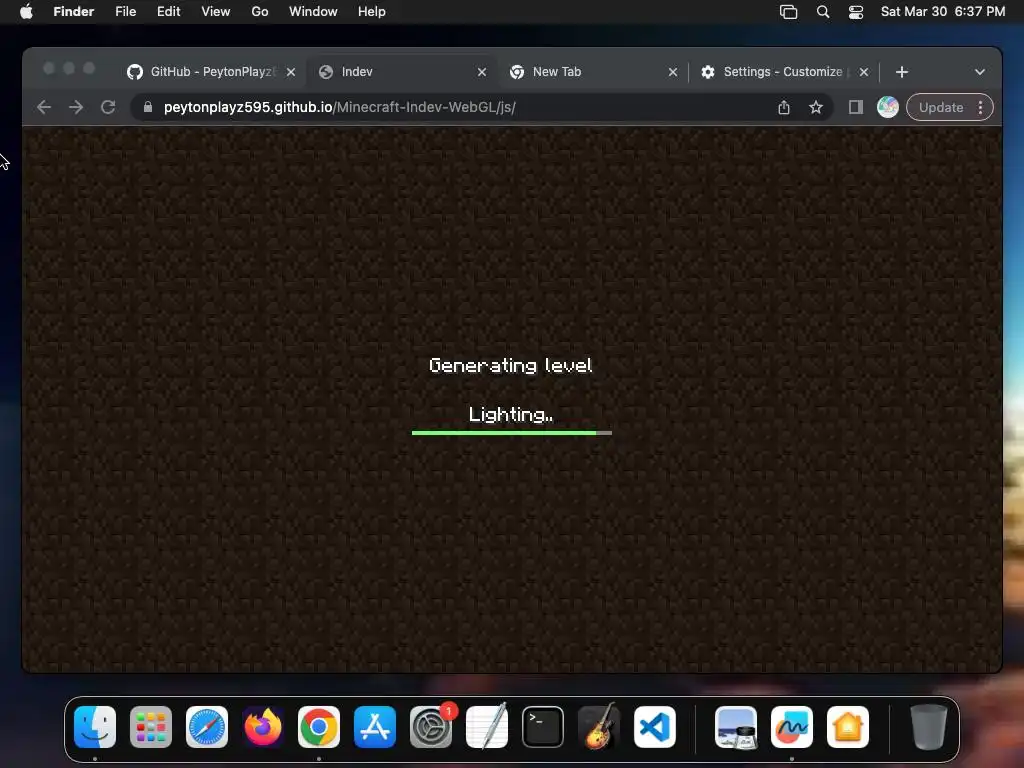Close the Indev tab

pos(481,72)
